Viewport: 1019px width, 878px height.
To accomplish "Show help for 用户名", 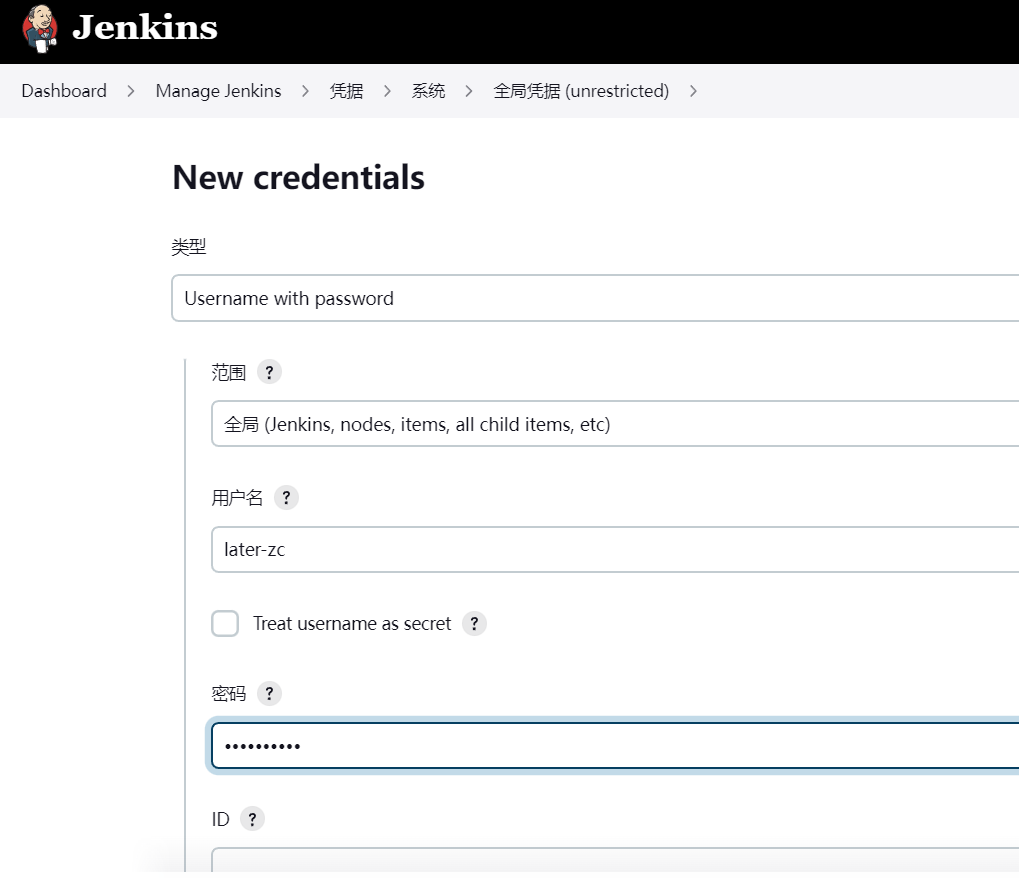I will [286, 498].
